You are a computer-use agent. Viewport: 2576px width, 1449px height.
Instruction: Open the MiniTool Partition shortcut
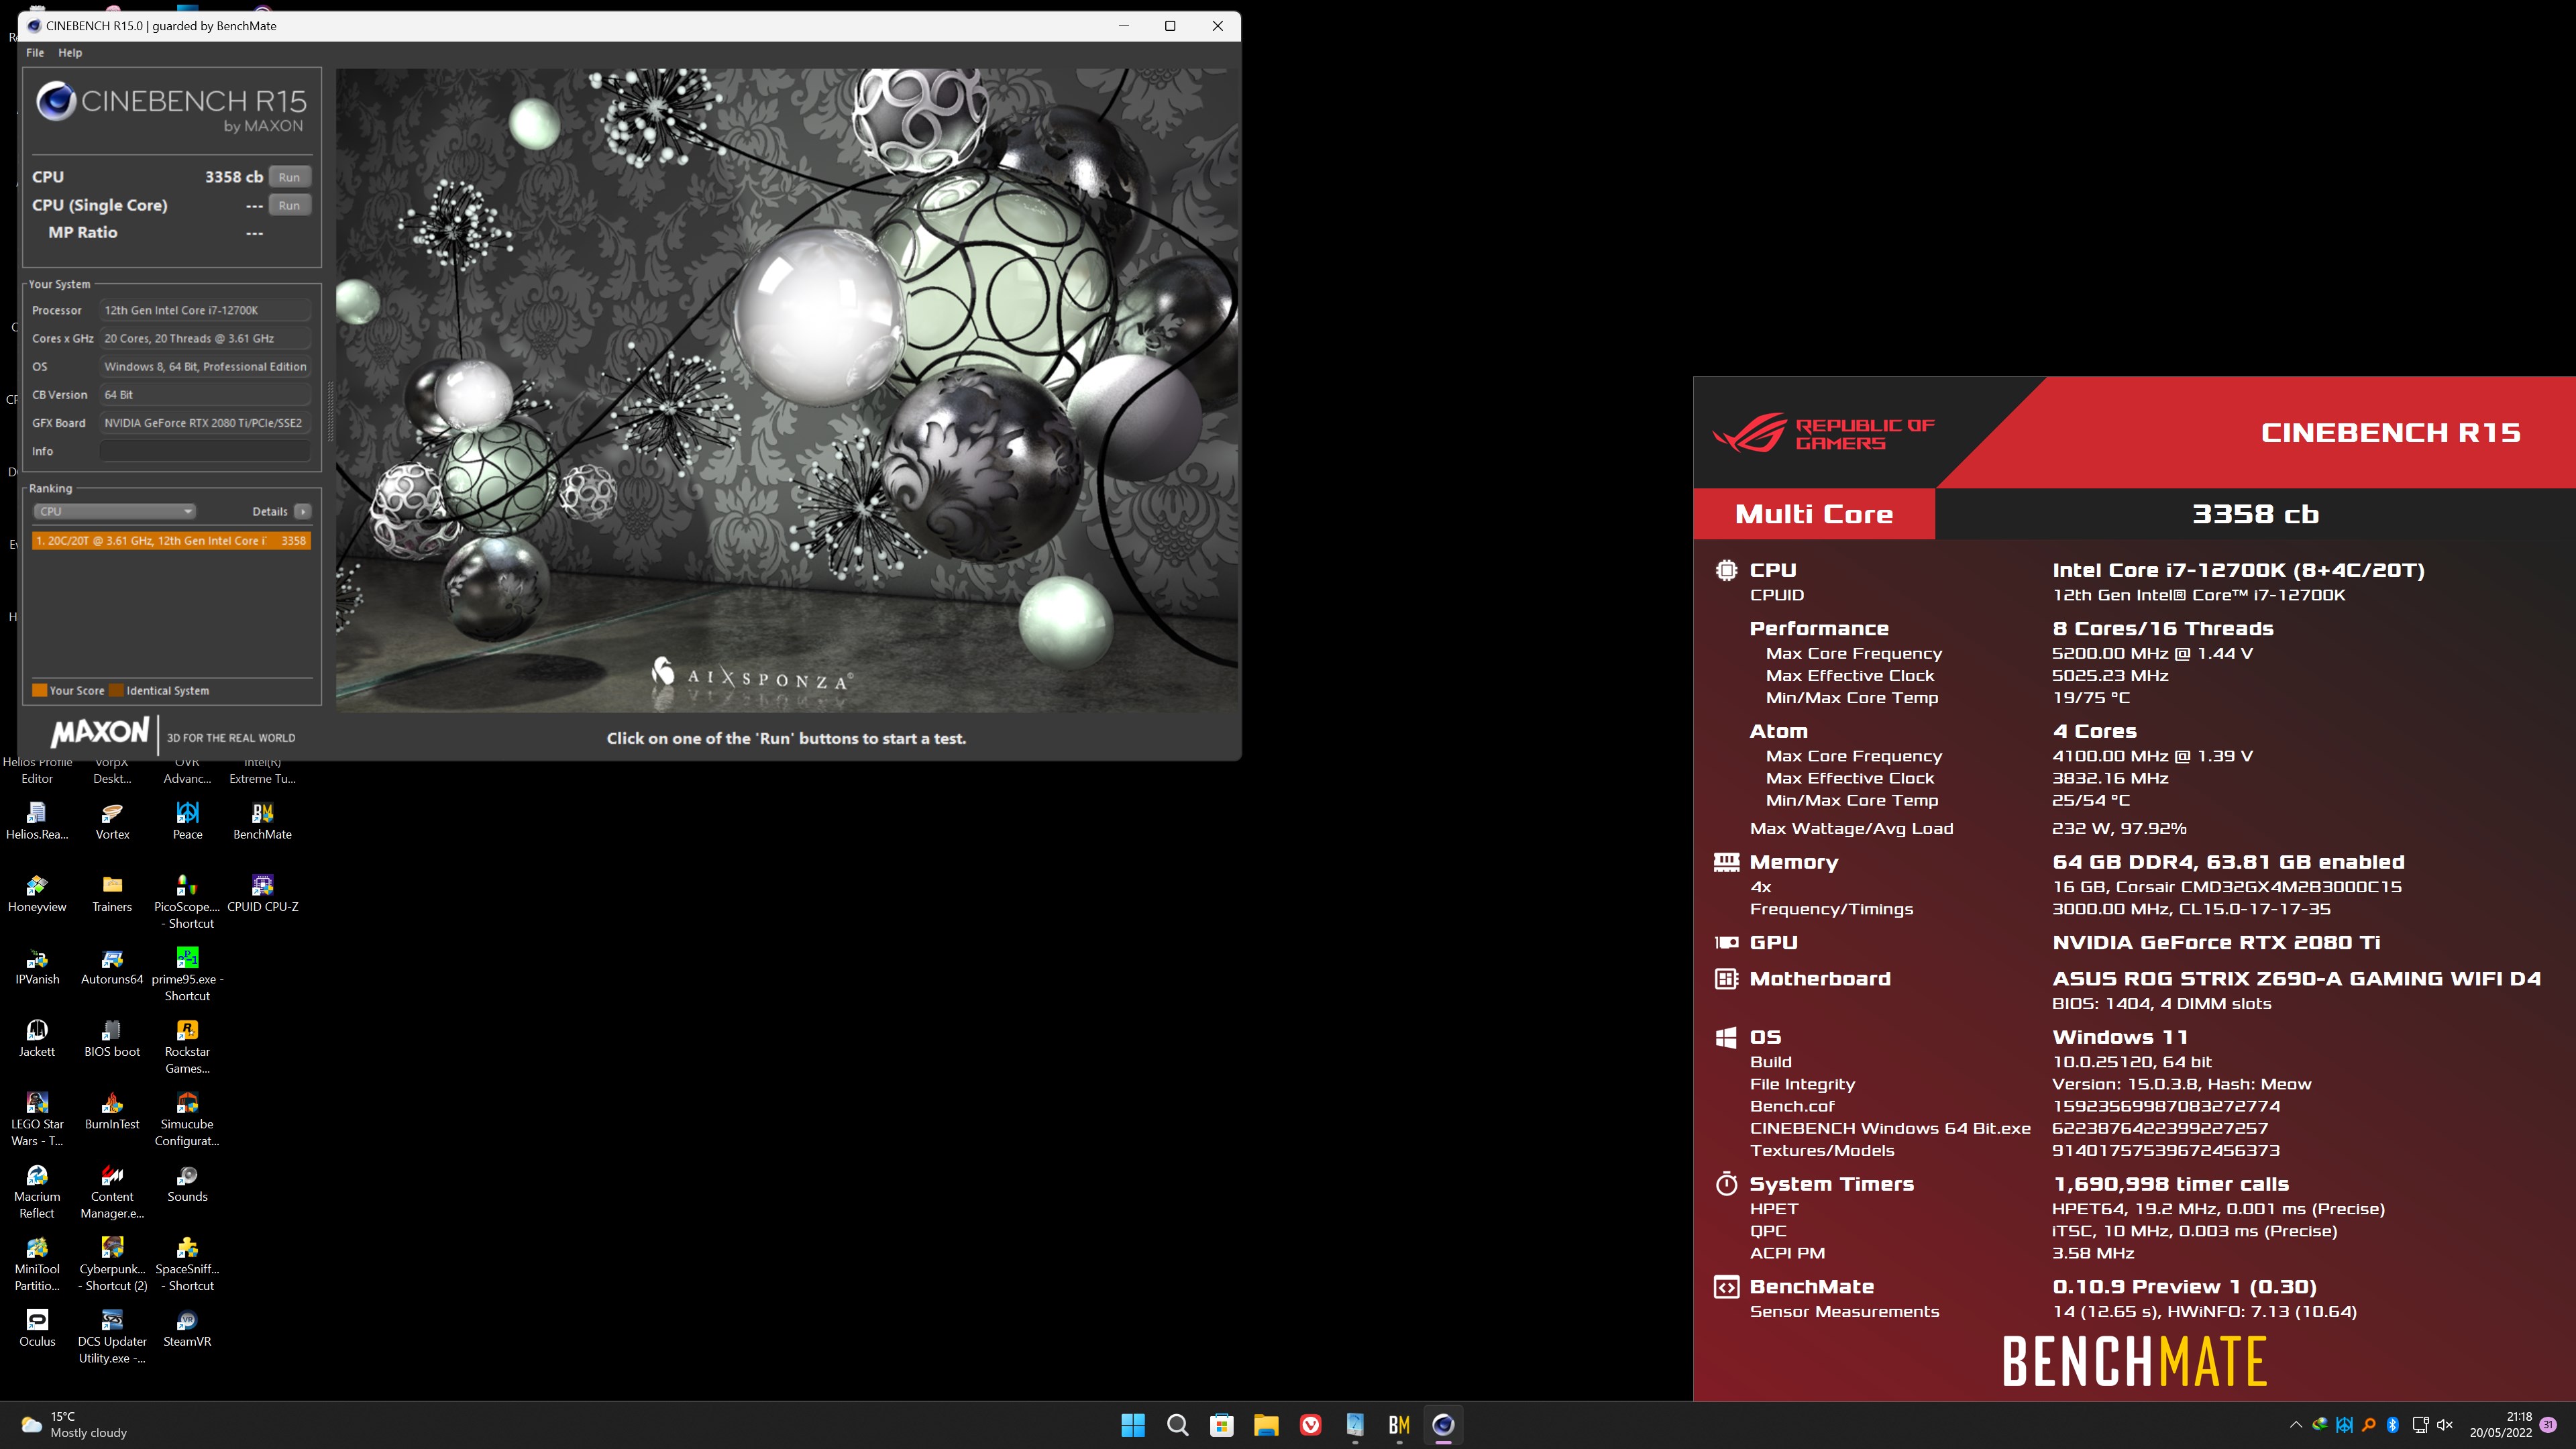click(37, 1263)
